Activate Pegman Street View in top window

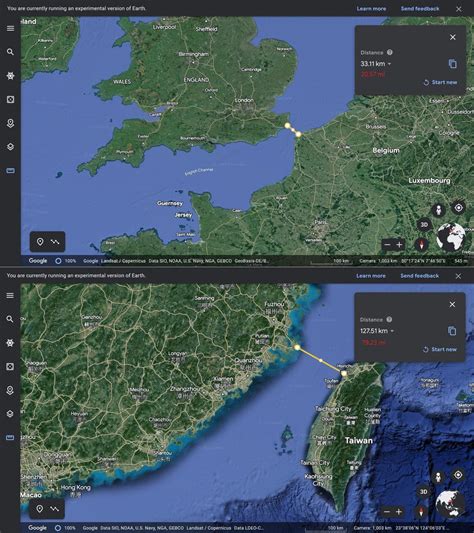439,210
